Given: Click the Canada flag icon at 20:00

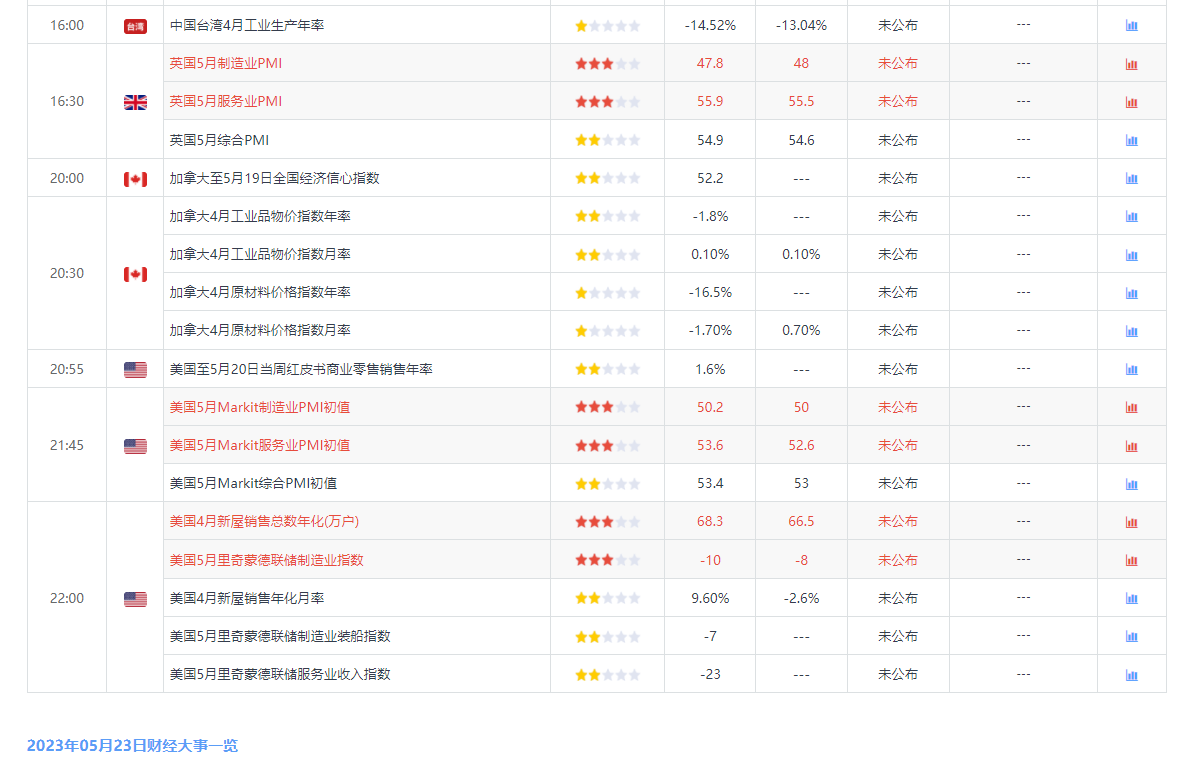Looking at the screenshot, I should (x=135, y=179).
